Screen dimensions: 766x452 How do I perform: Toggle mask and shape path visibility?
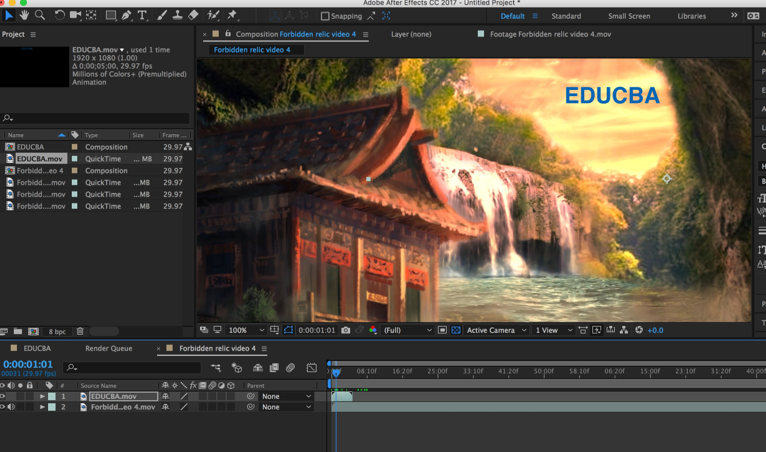pyautogui.click(x=288, y=330)
